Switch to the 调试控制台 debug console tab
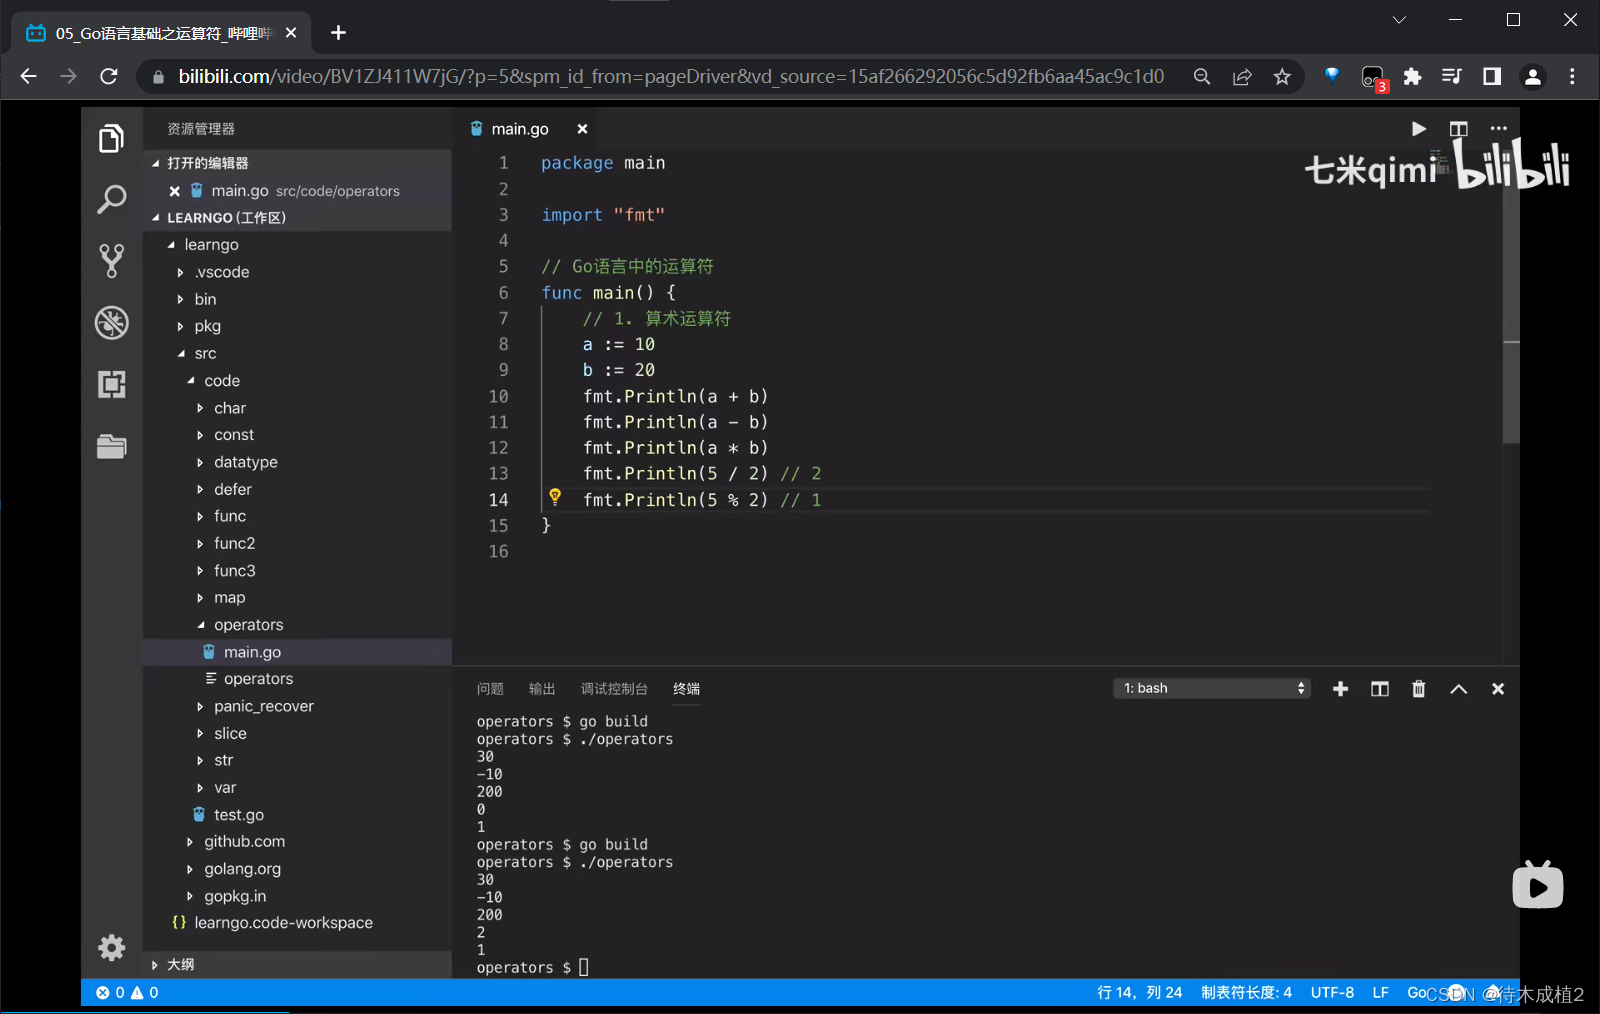 (614, 689)
